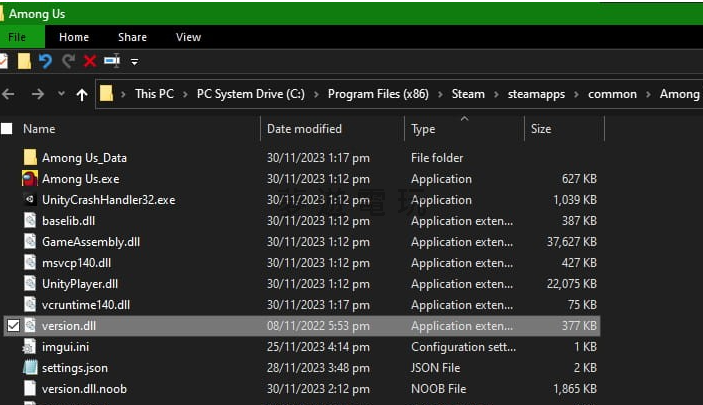The width and height of the screenshot is (703, 405).
Task: Select the Among Us.exe application icon
Action: point(30,179)
